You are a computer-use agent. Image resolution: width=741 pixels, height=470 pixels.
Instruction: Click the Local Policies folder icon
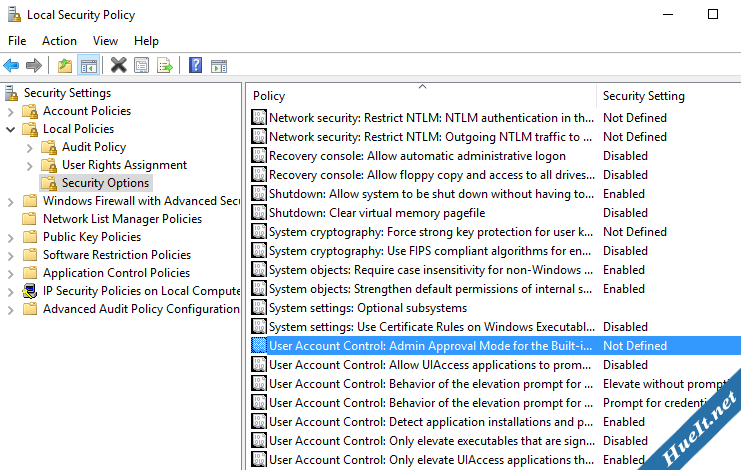point(30,129)
